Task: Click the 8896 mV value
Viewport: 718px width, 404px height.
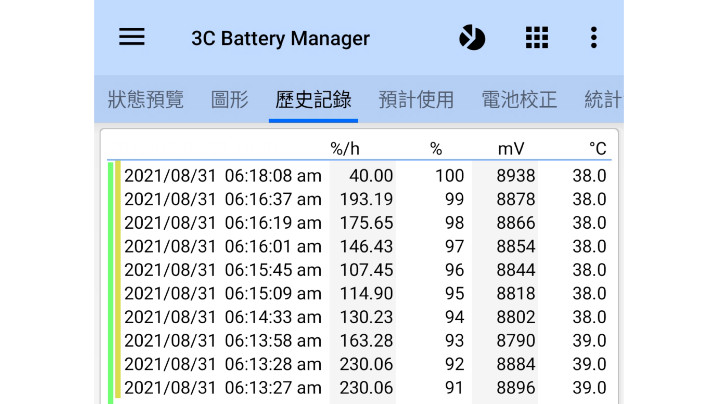Action: click(516, 388)
